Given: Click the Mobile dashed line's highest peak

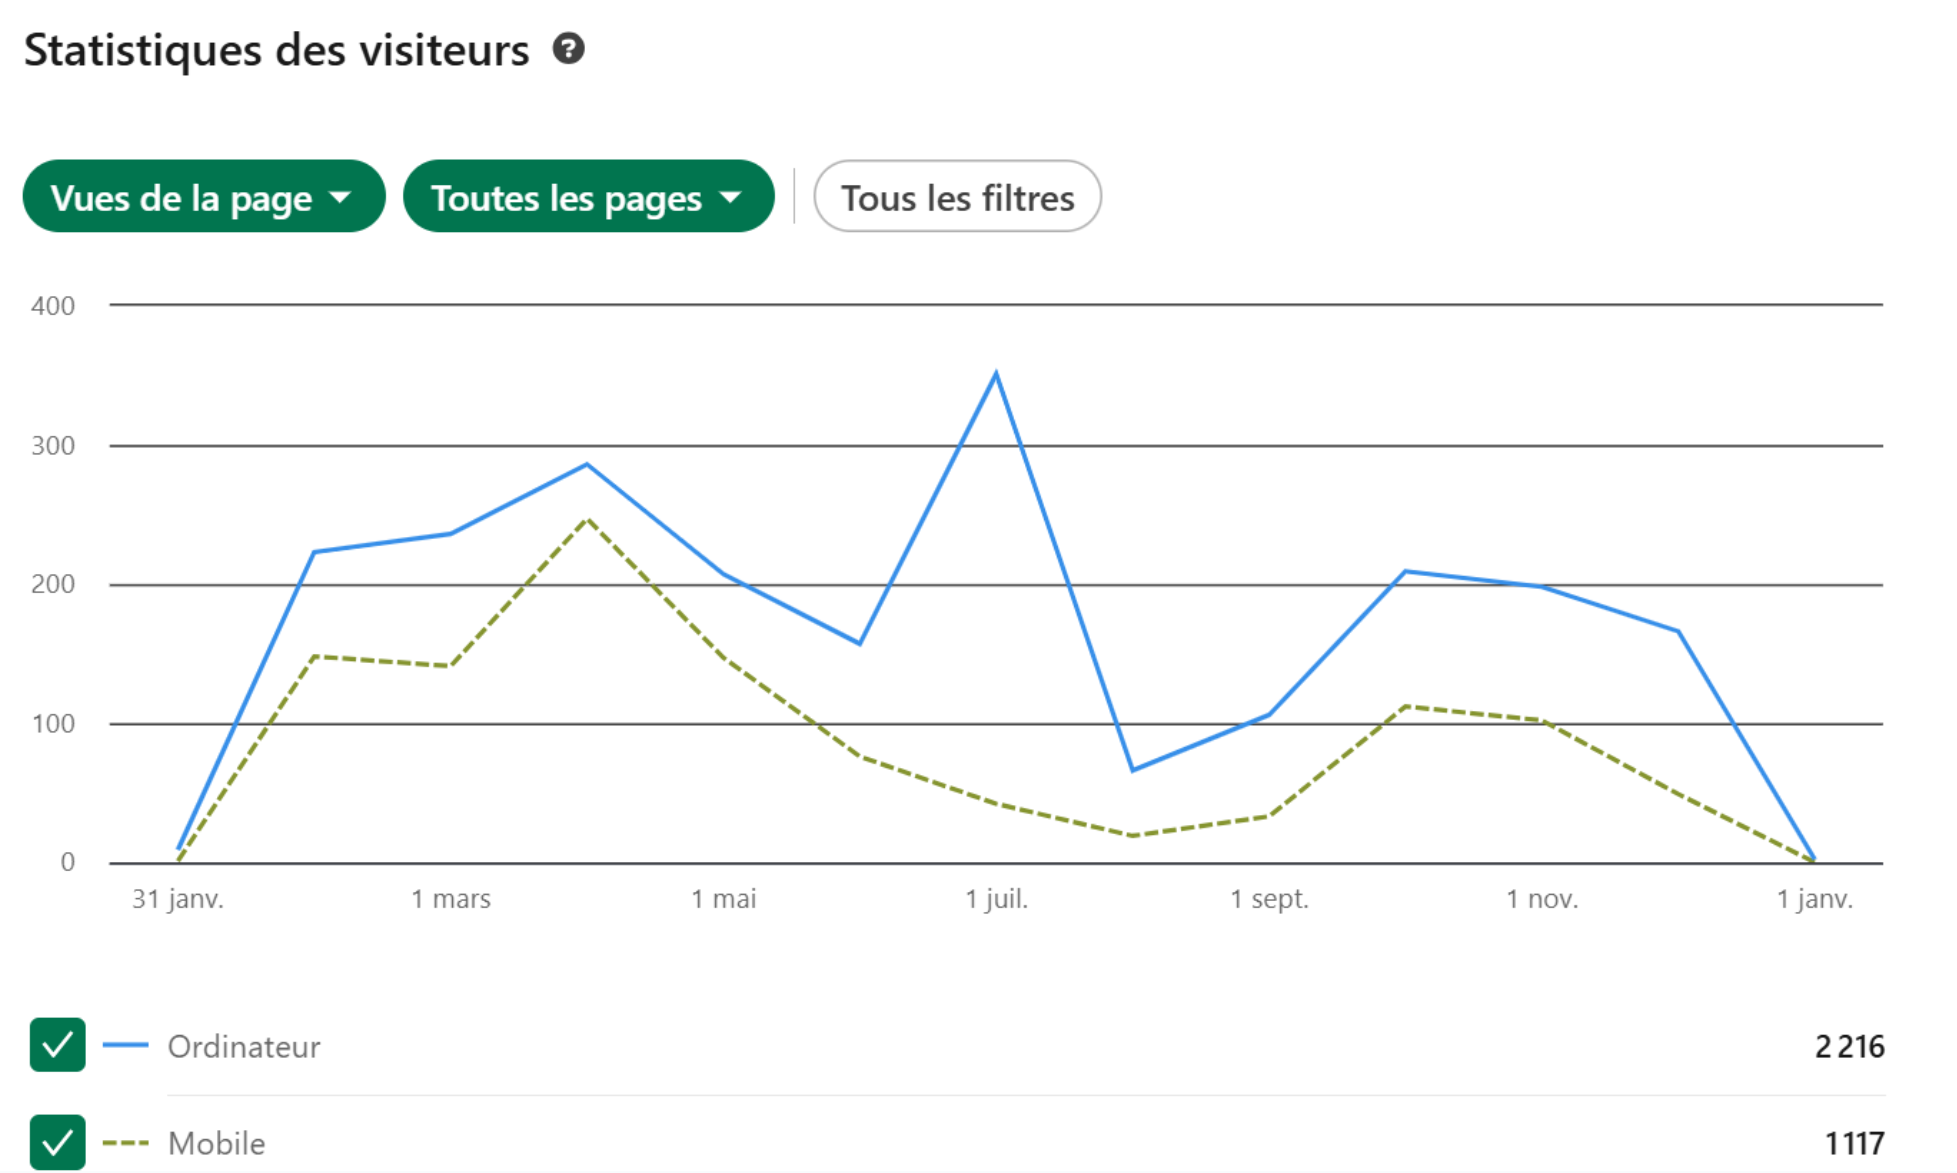Looking at the screenshot, I should 588,519.
